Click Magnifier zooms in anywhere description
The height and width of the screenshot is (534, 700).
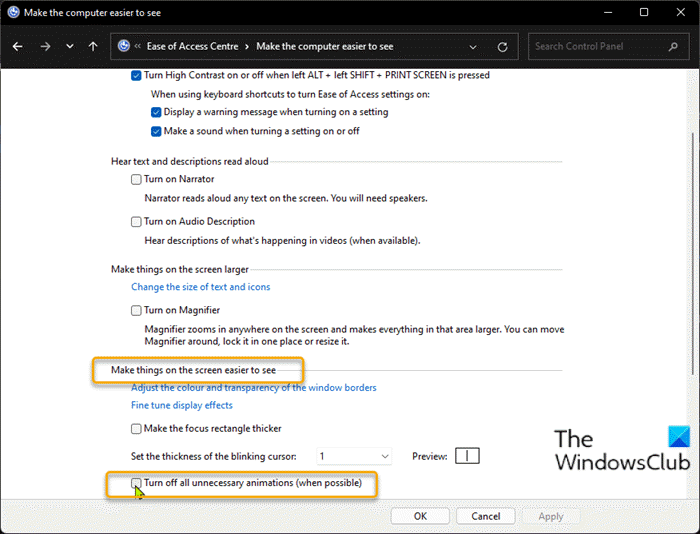click(354, 335)
